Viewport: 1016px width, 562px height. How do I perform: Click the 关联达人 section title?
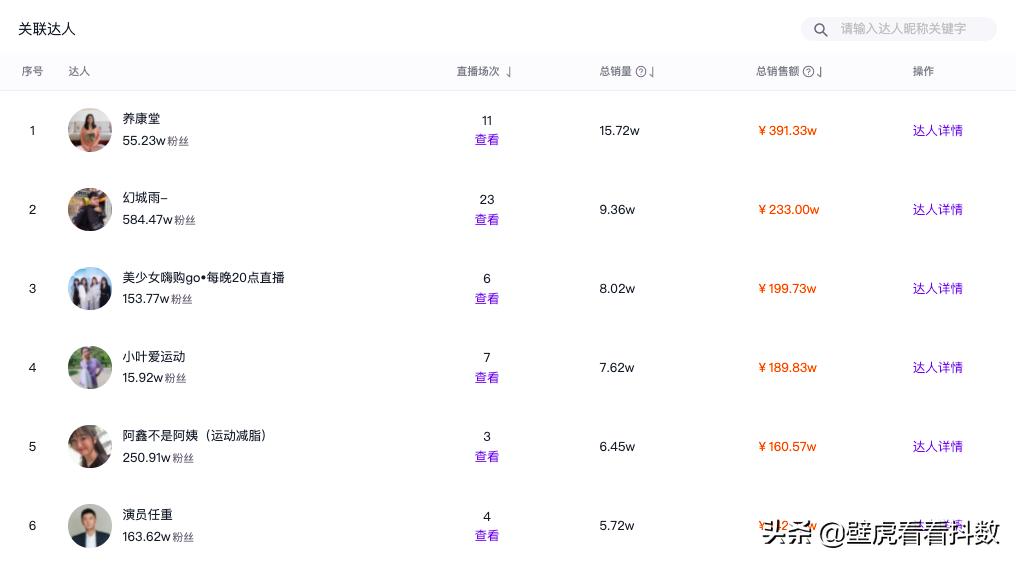(x=47, y=29)
